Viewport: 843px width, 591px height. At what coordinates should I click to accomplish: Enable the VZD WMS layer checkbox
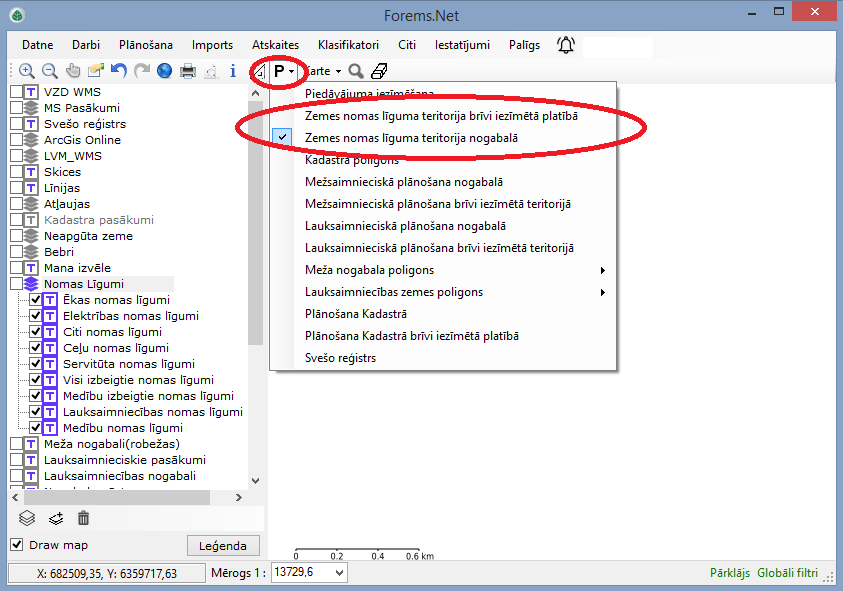tap(17, 92)
